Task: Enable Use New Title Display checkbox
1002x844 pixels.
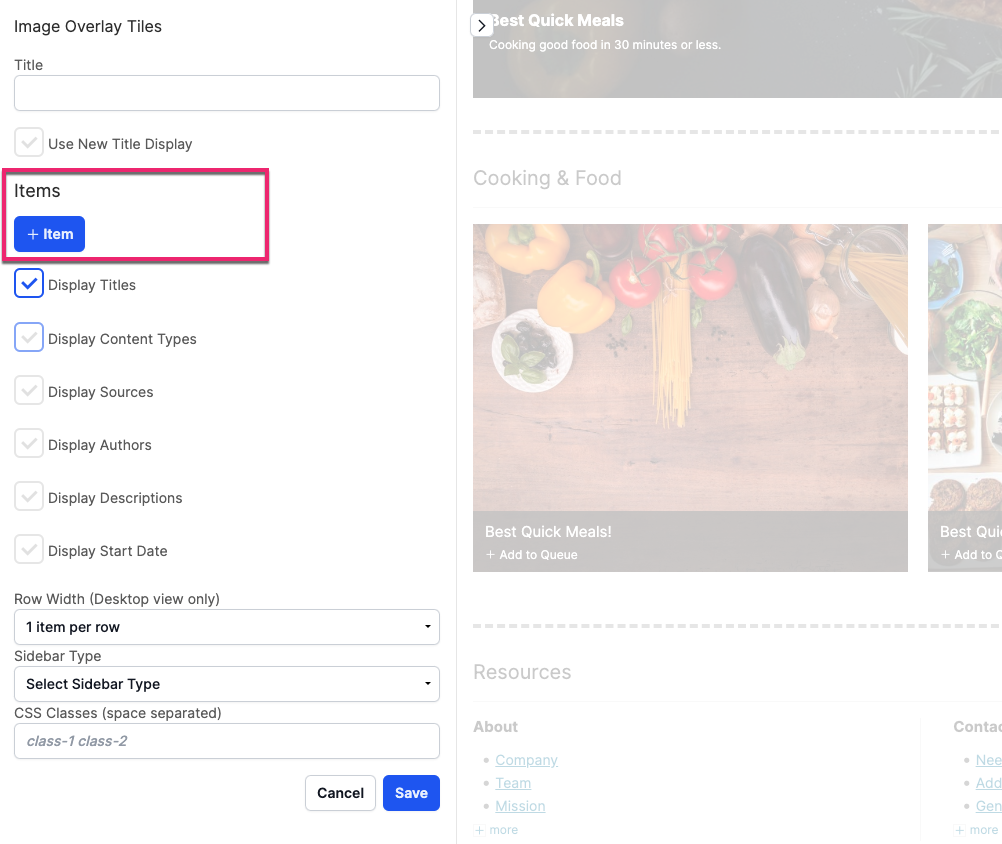Action: tap(29, 142)
